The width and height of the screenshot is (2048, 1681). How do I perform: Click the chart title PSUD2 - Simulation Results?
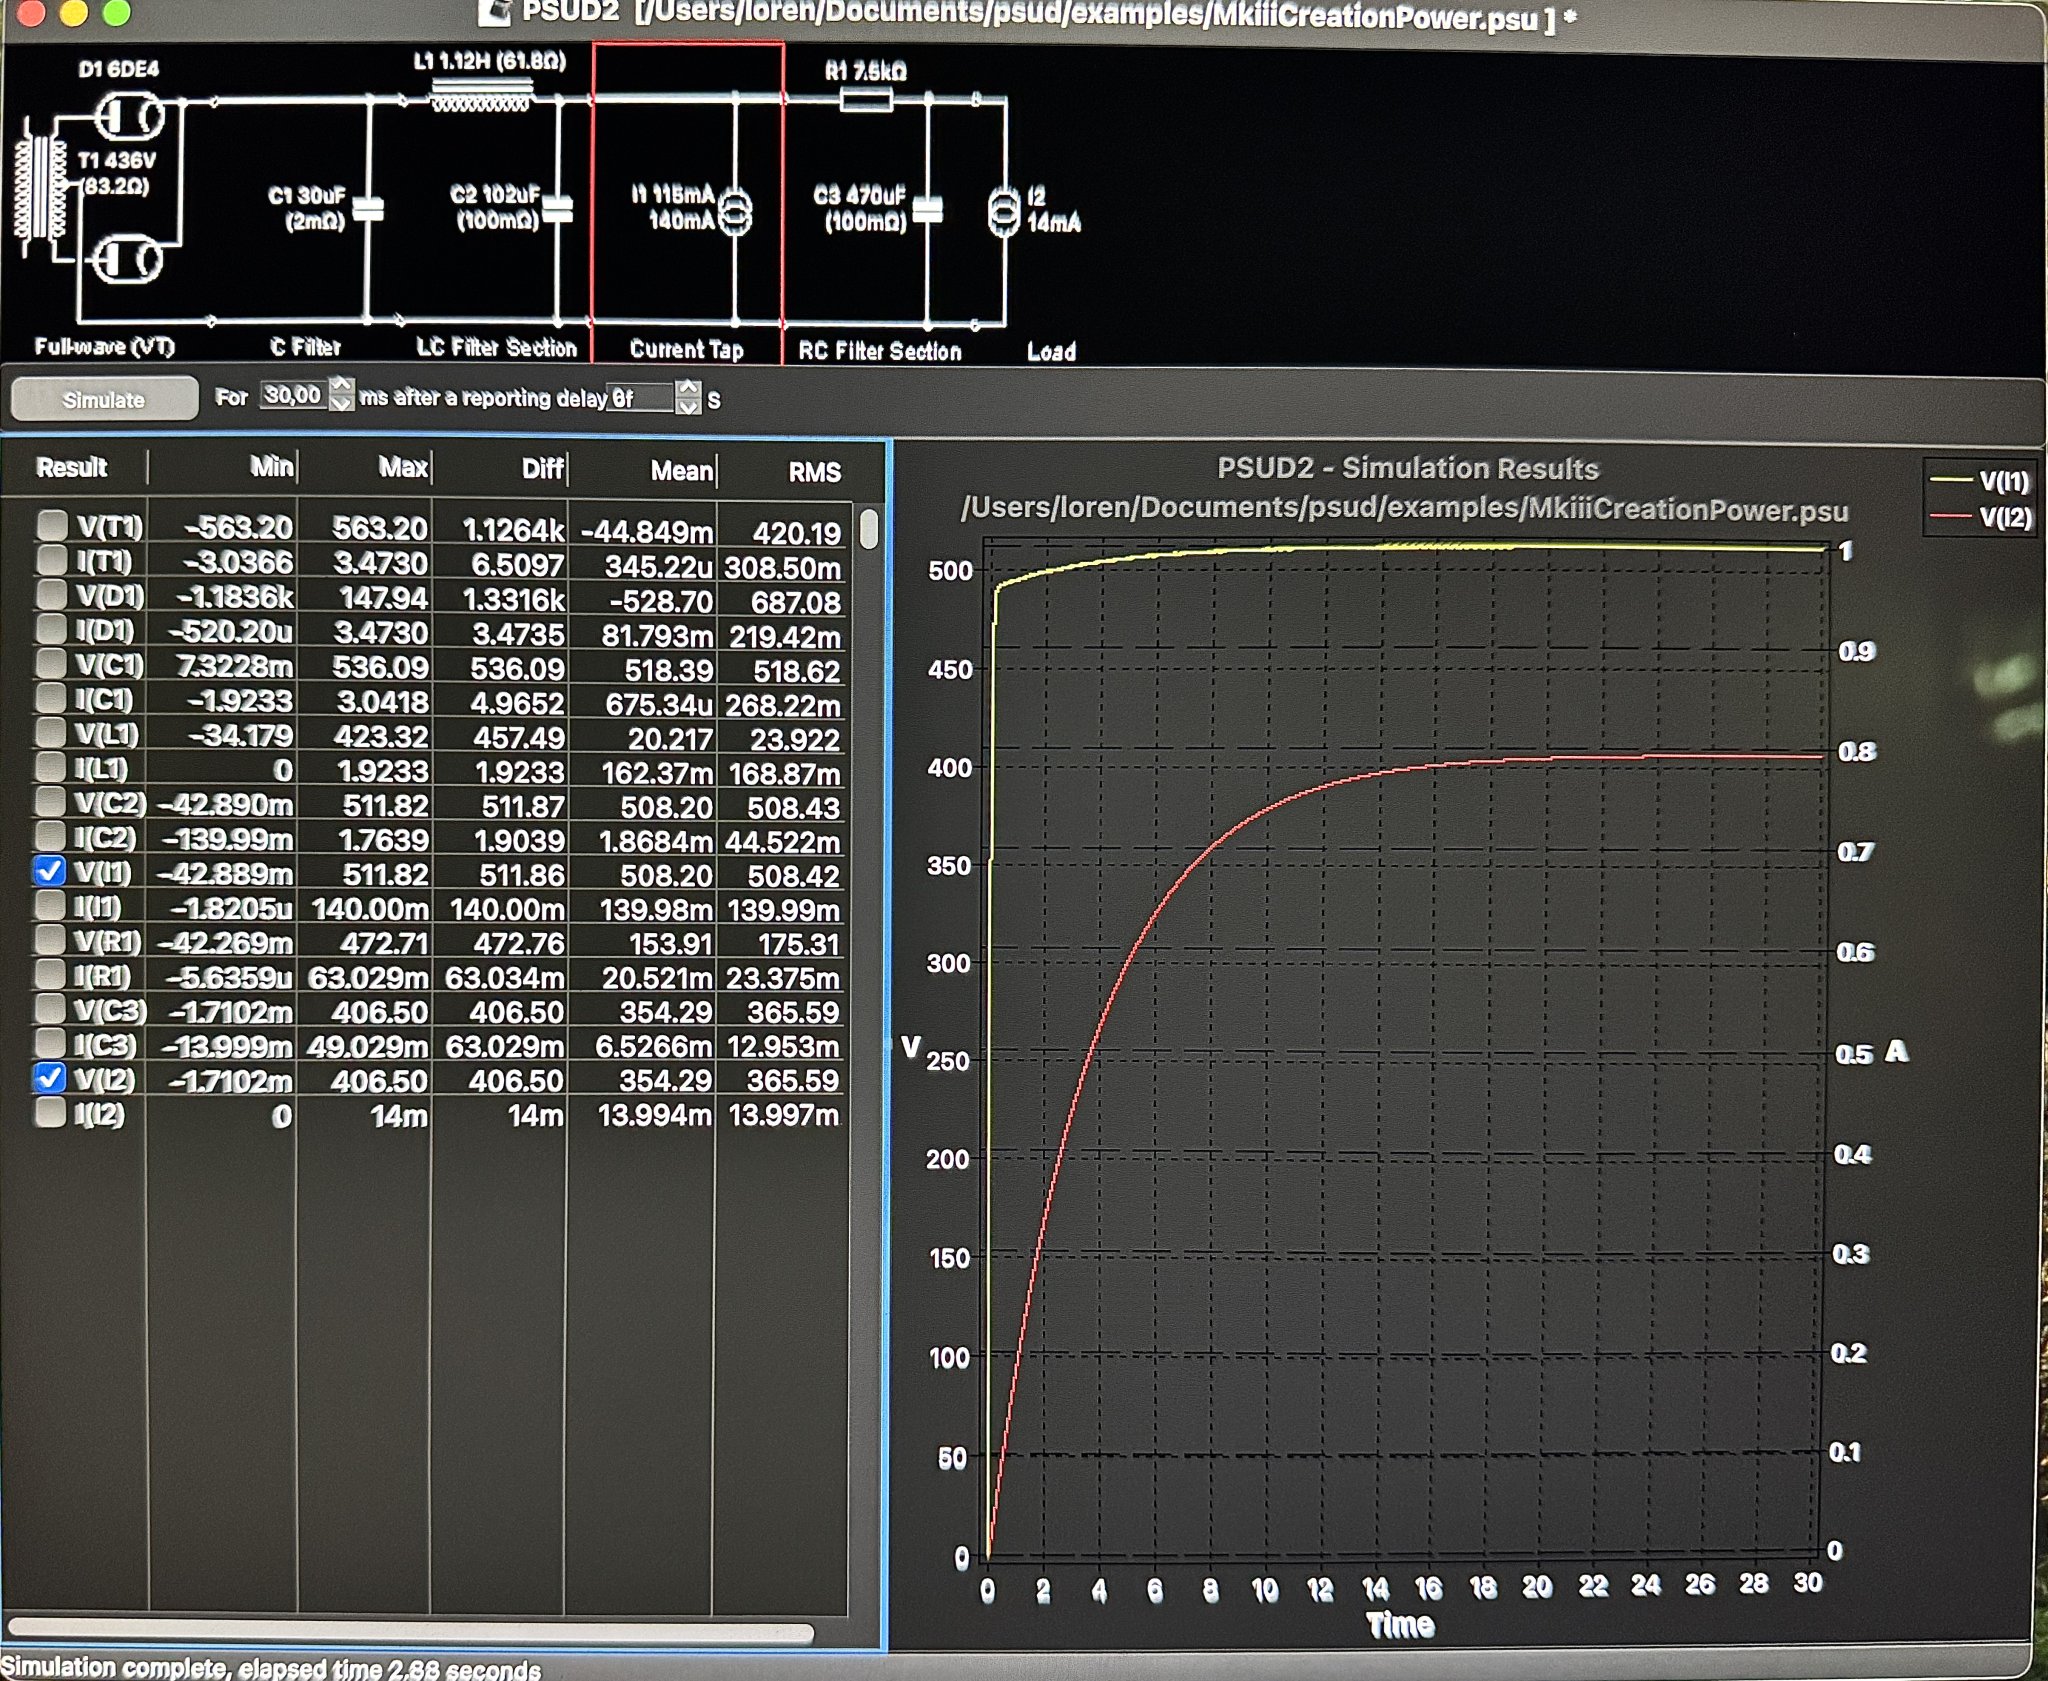pyautogui.click(x=1407, y=468)
